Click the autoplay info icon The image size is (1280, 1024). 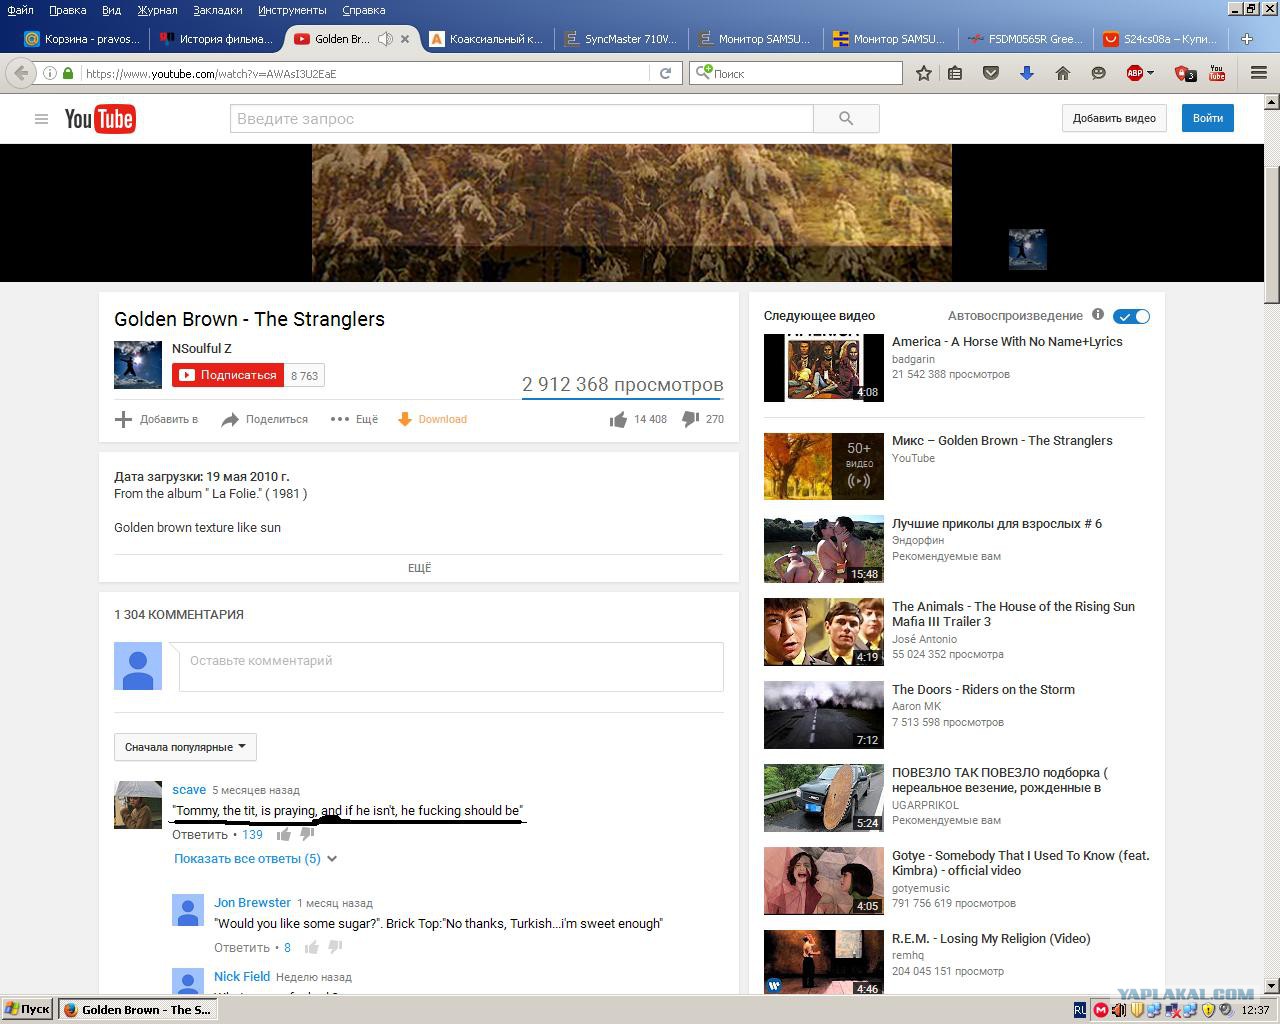tap(1098, 315)
